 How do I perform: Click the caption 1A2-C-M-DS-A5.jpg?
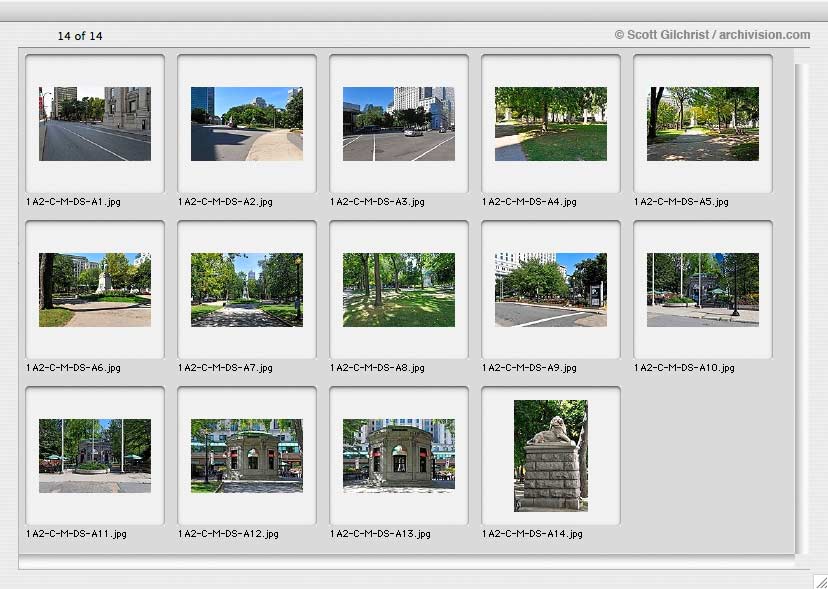682,202
